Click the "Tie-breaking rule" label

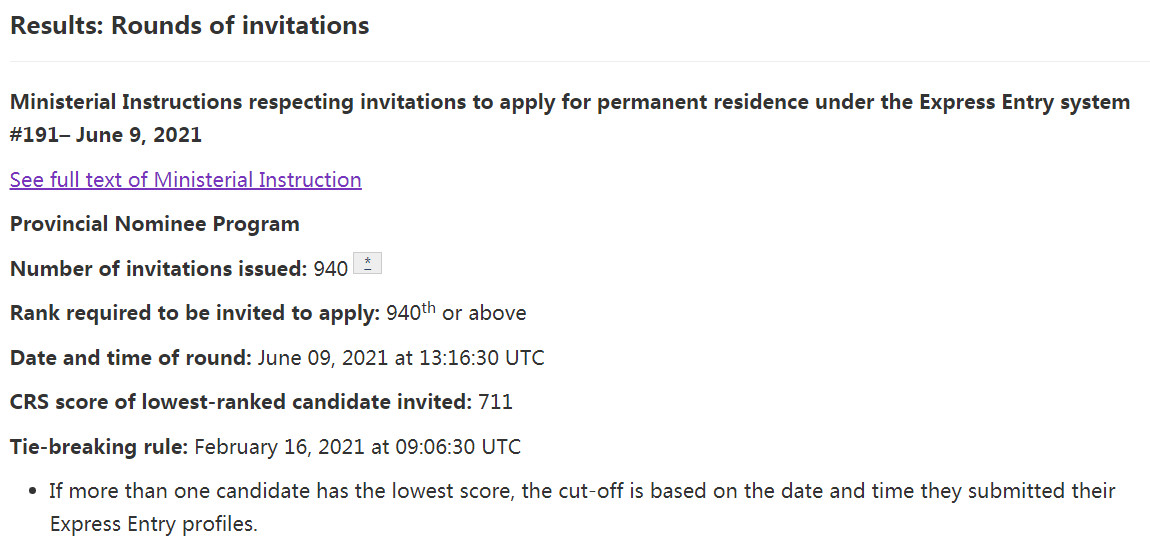pyautogui.click(x=98, y=446)
